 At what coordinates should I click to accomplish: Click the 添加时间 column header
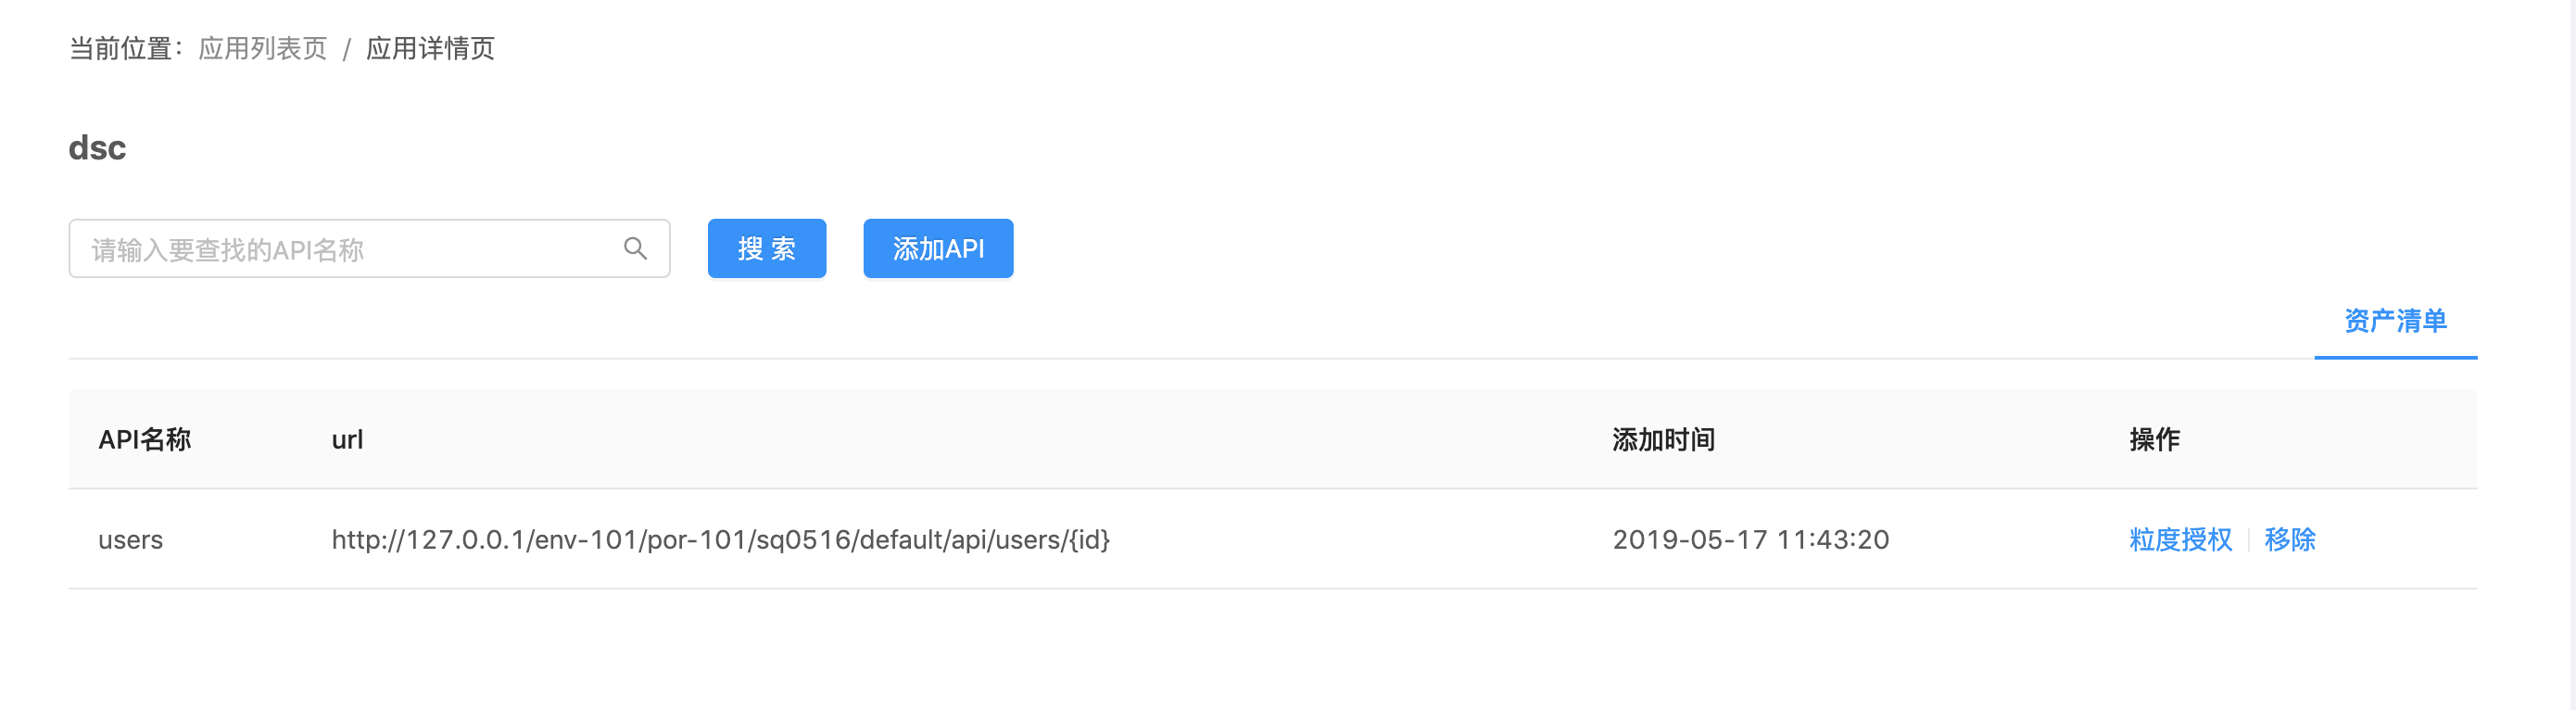(x=1663, y=440)
